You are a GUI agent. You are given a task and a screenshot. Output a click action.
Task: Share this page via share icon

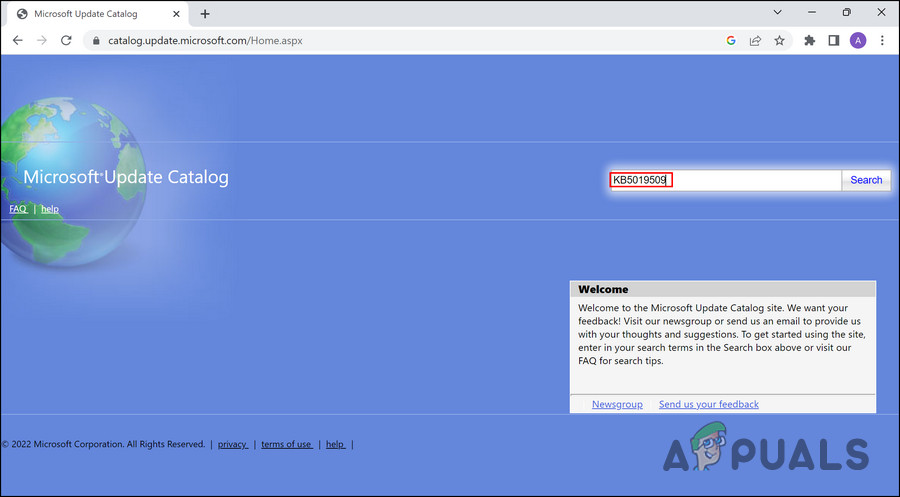[x=755, y=41]
